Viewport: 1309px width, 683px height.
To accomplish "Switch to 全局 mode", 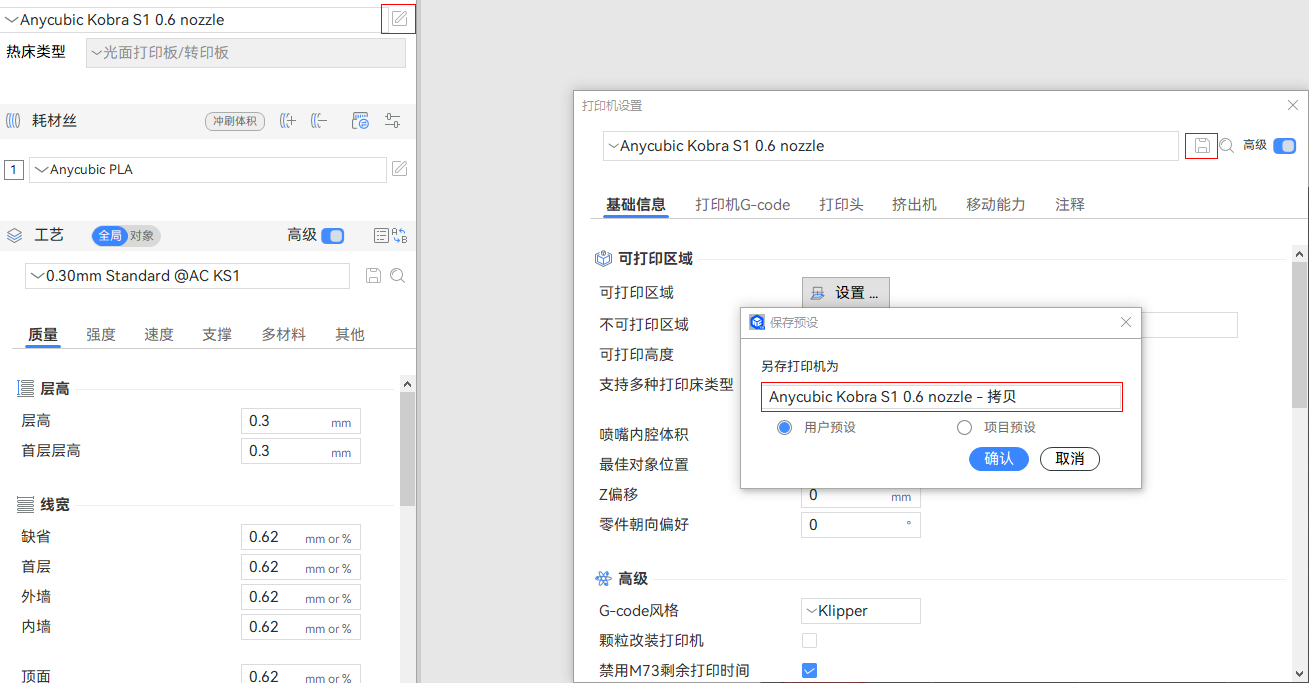I will [109, 236].
